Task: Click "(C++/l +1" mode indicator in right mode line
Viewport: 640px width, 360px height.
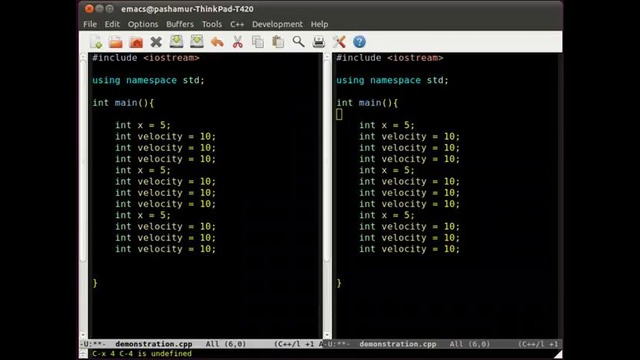Action: click(x=538, y=344)
